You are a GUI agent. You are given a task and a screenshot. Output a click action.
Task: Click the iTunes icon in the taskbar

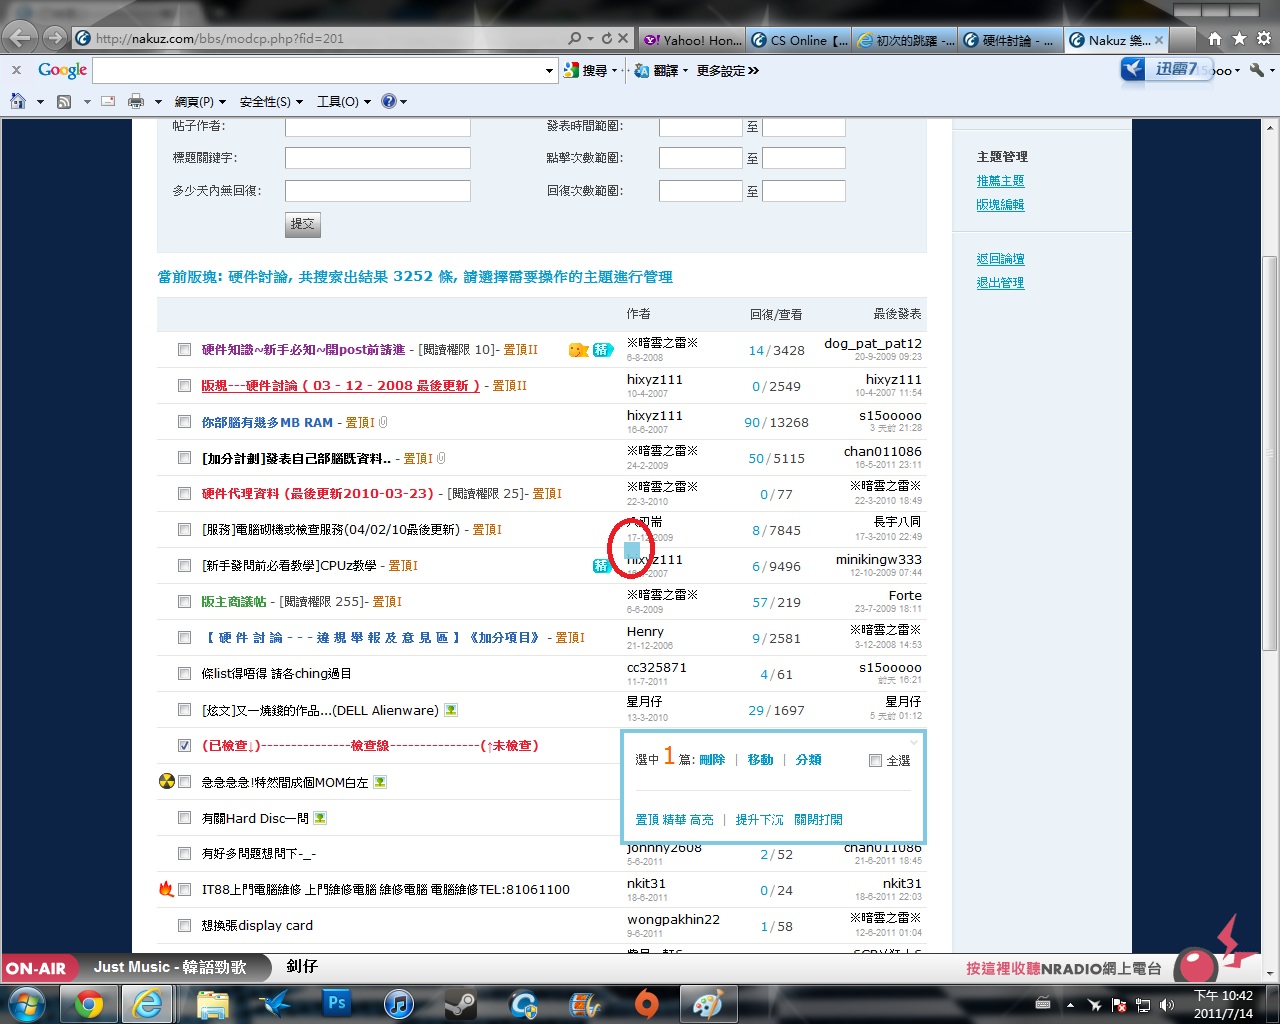click(x=399, y=1003)
